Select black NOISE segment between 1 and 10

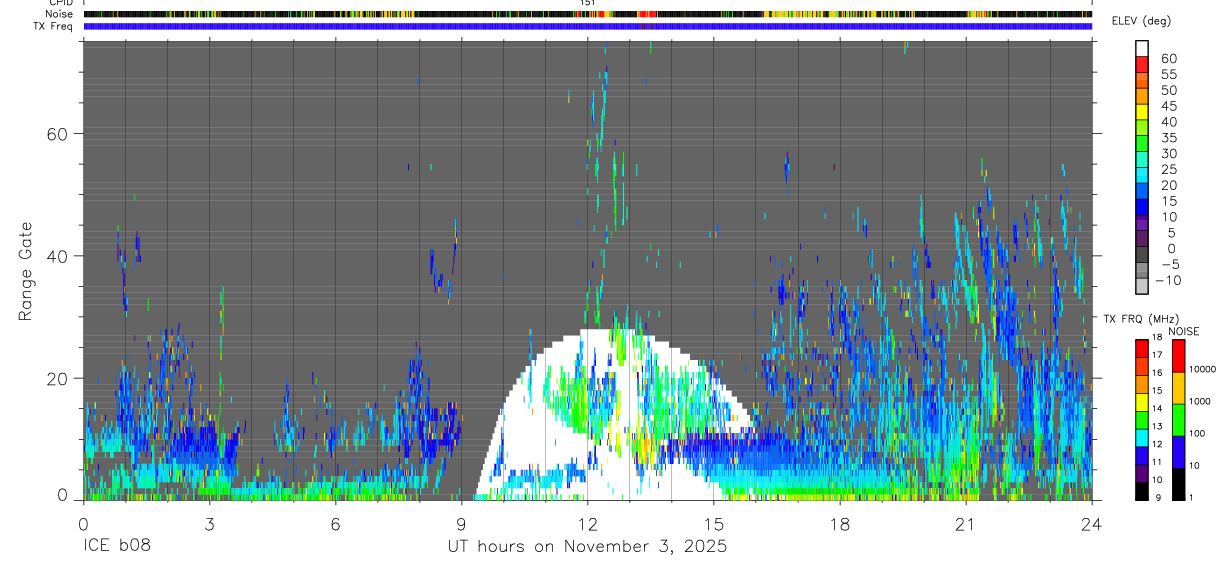tap(1178, 483)
